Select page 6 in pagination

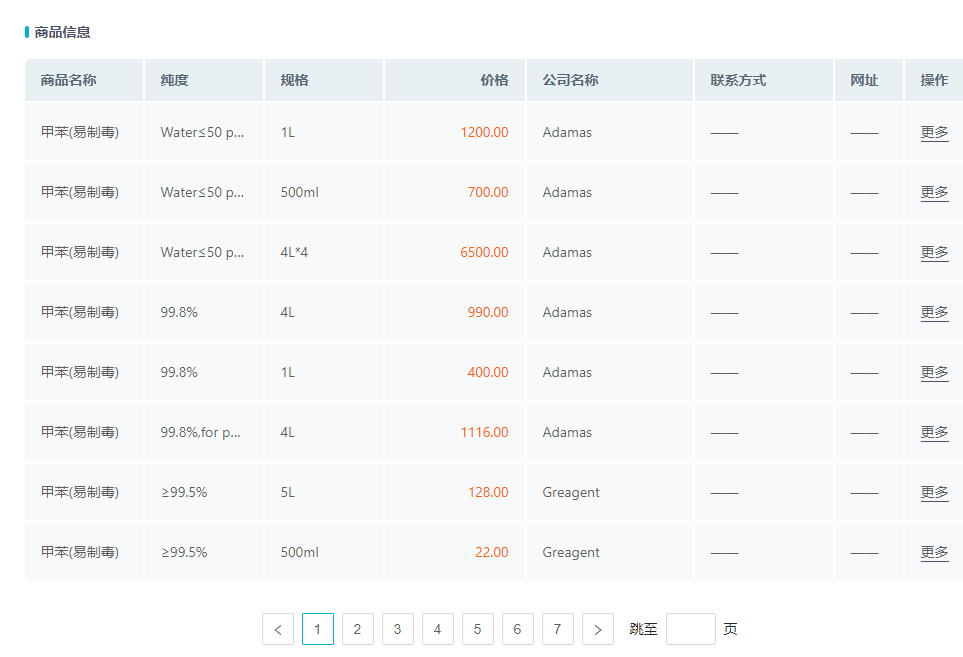[517, 629]
